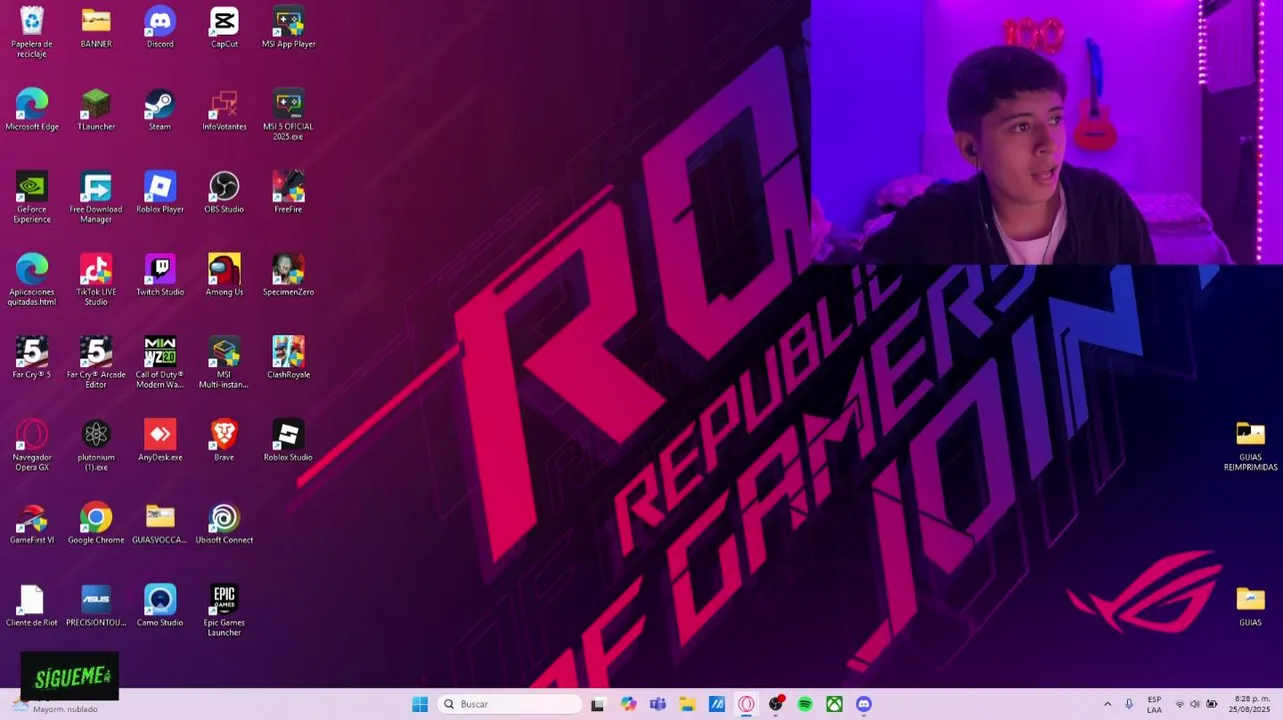
Task: Open Copilot from the taskbar
Action: pyautogui.click(x=628, y=704)
